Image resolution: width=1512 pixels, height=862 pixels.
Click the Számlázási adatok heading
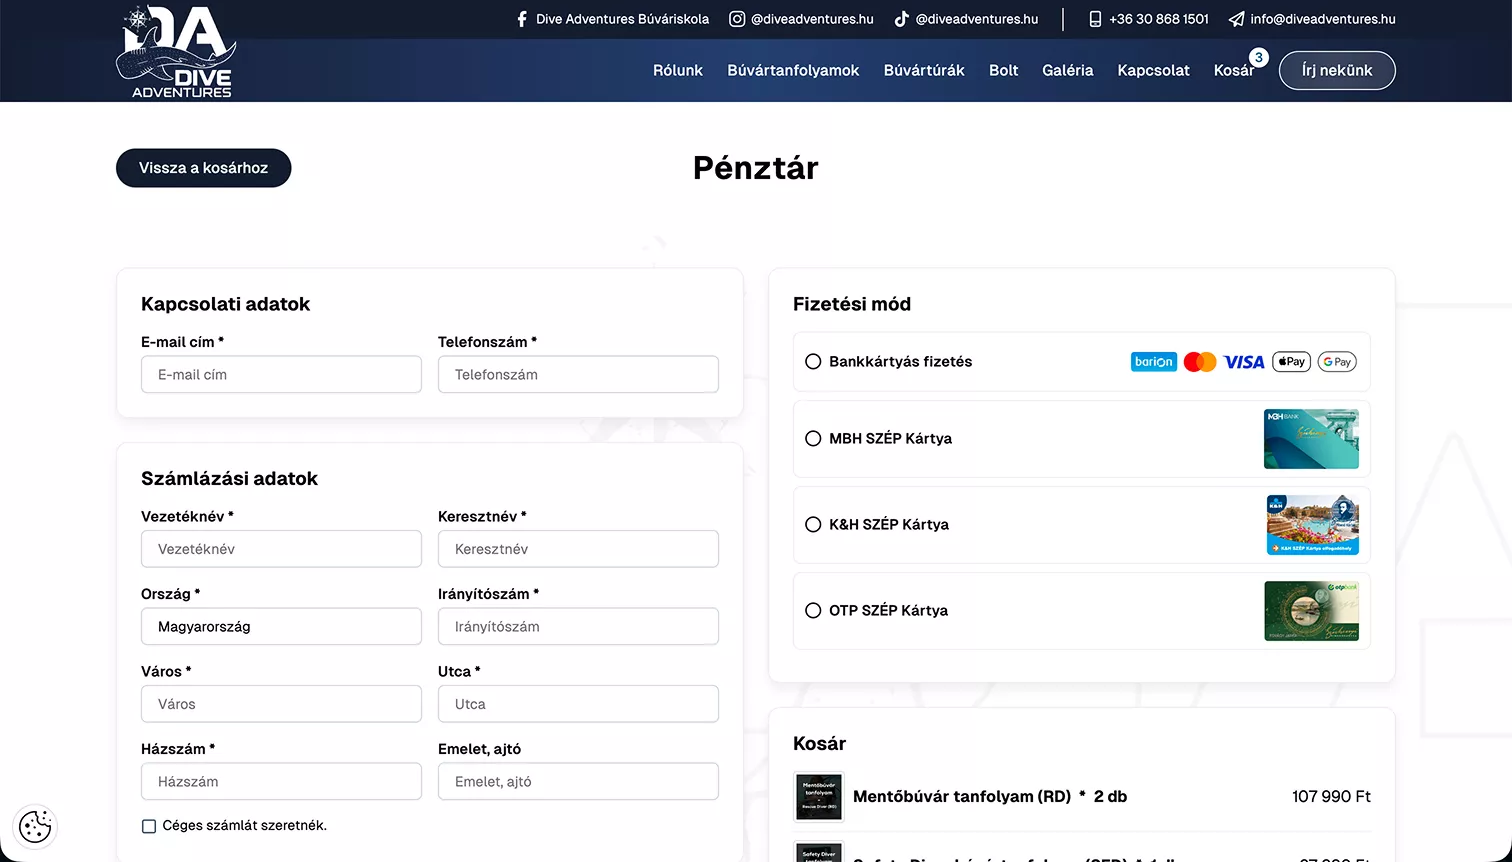pos(229,478)
